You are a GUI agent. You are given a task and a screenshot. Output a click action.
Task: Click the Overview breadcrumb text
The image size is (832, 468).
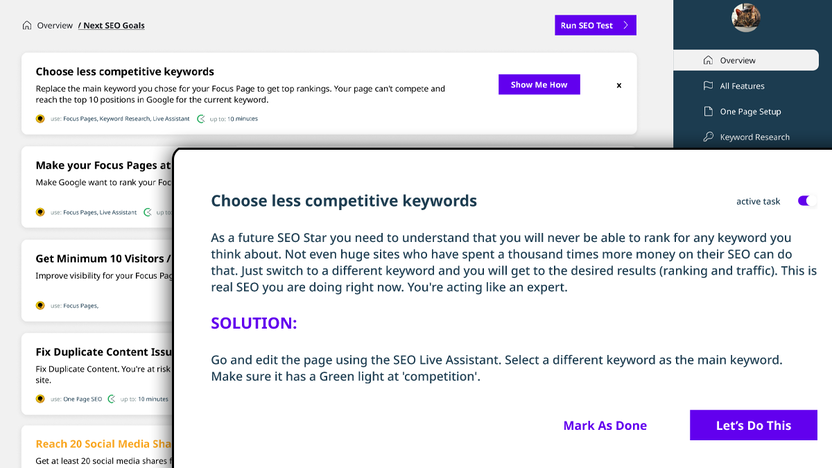55,25
